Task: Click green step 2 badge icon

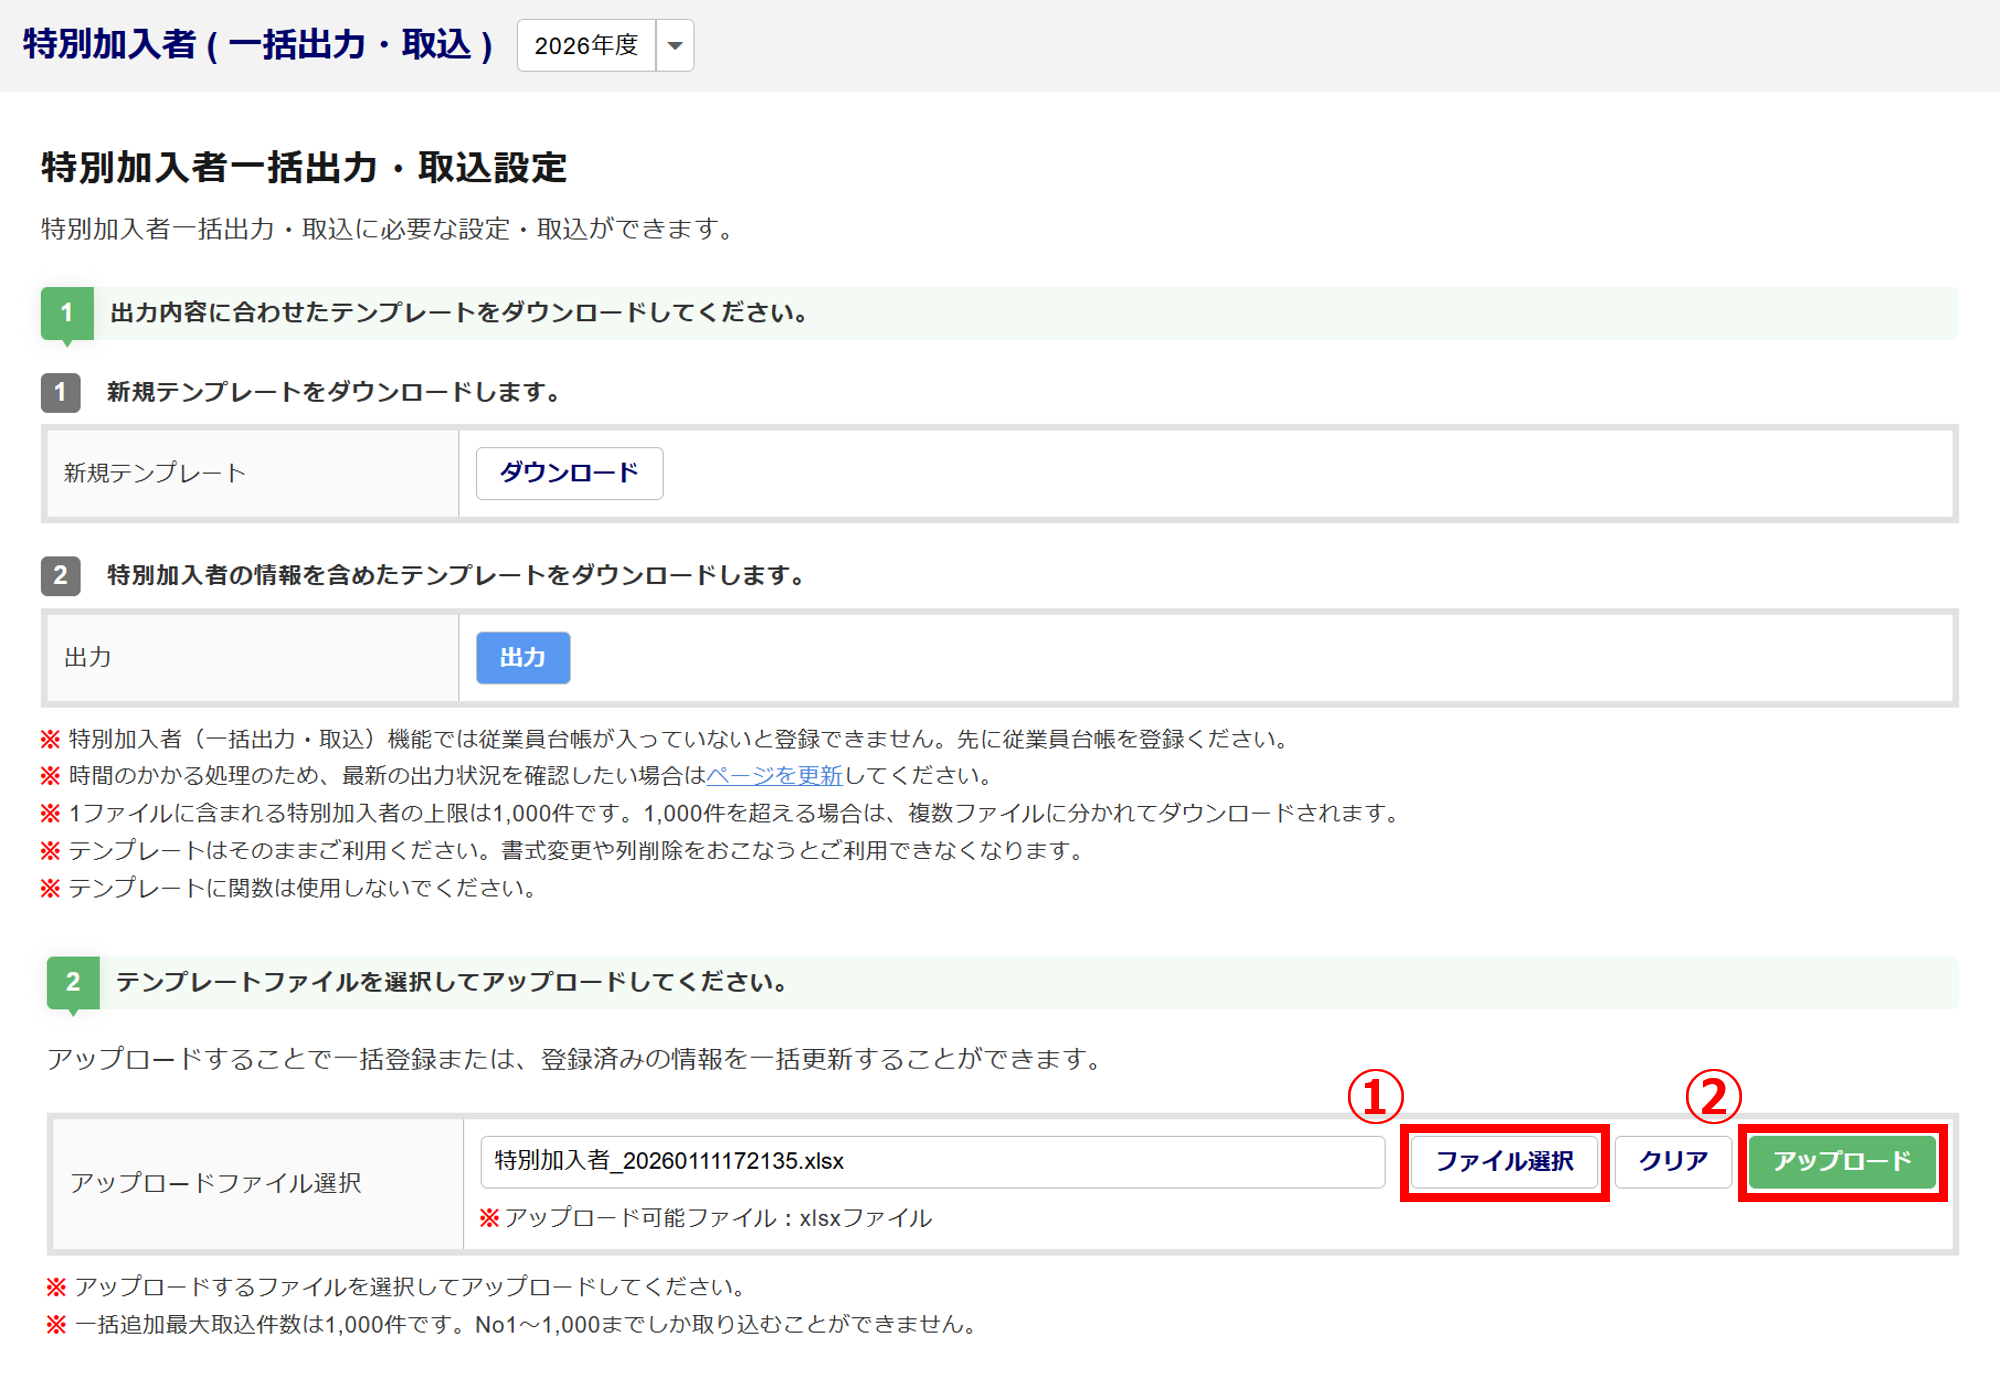Action: (73, 982)
